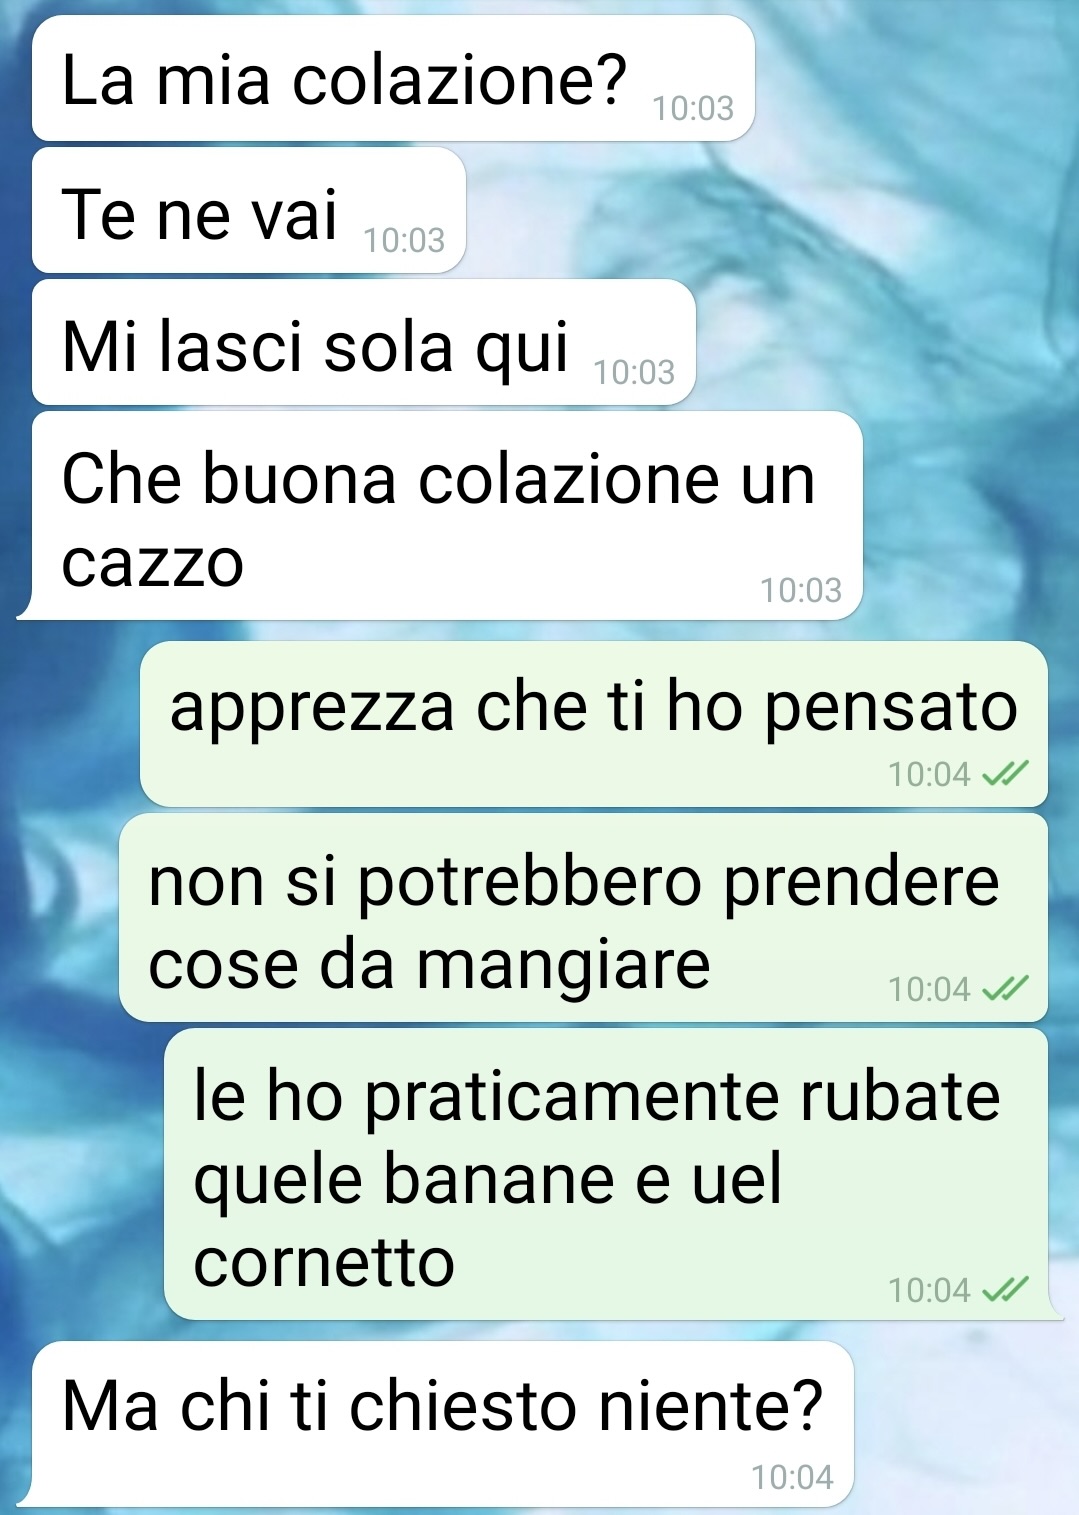Tap the 'le ho praticamente rubate' message
Viewport: 1079px width, 1515px height.
610,1174
